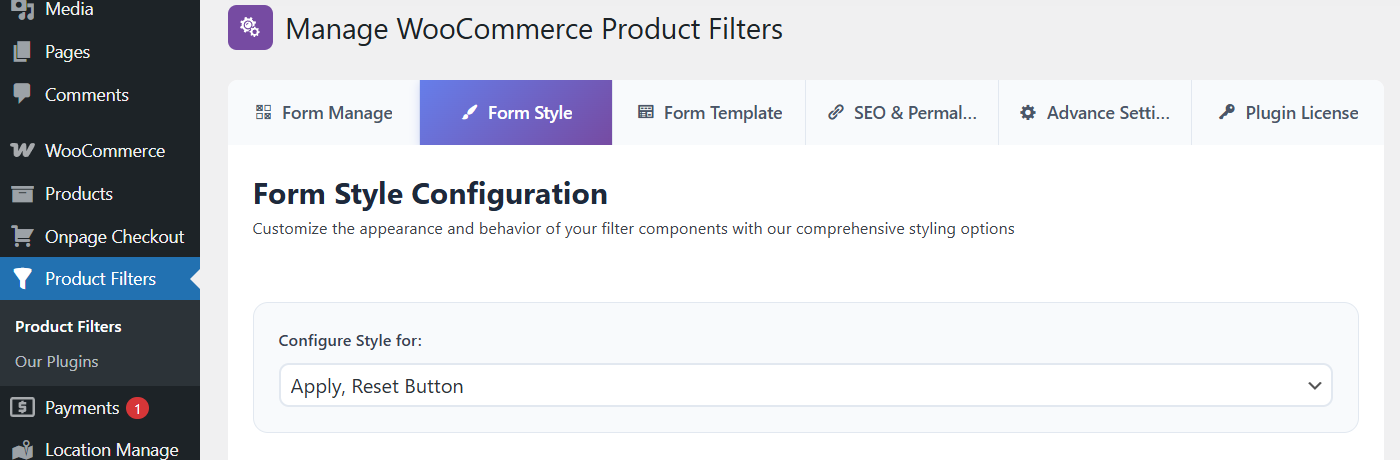Click the WooCommerce Woo logo icon
Image resolution: width=1400 pixels, height=460 pixels.
pos(22,151)
